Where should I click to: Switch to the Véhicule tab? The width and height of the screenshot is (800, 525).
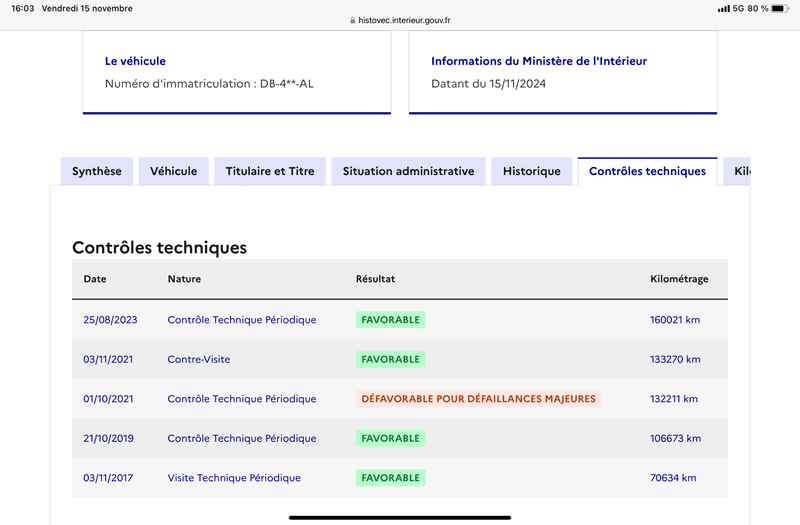click(173, 171)
